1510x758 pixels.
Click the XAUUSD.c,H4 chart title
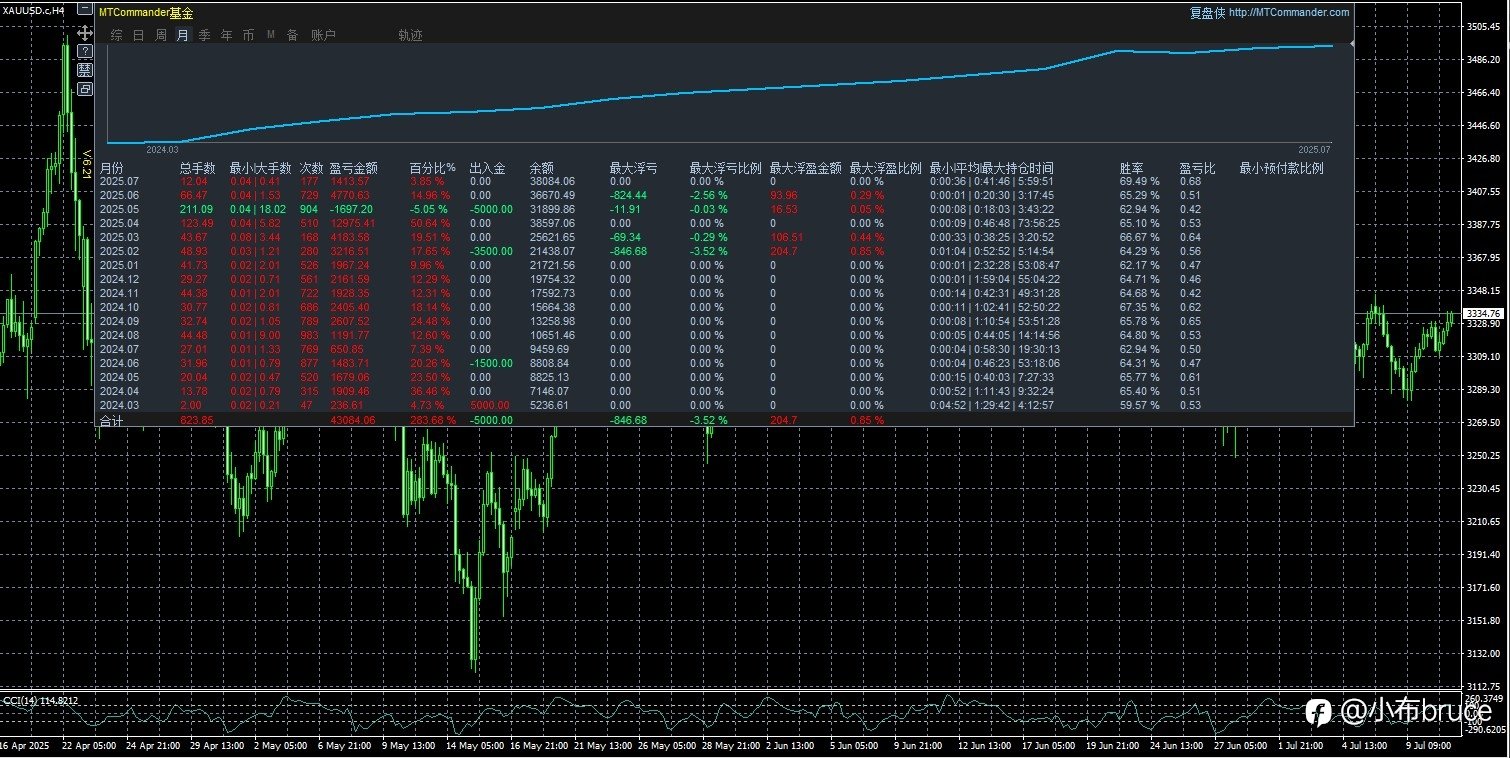pyautogui.click(x=35, y=9)
